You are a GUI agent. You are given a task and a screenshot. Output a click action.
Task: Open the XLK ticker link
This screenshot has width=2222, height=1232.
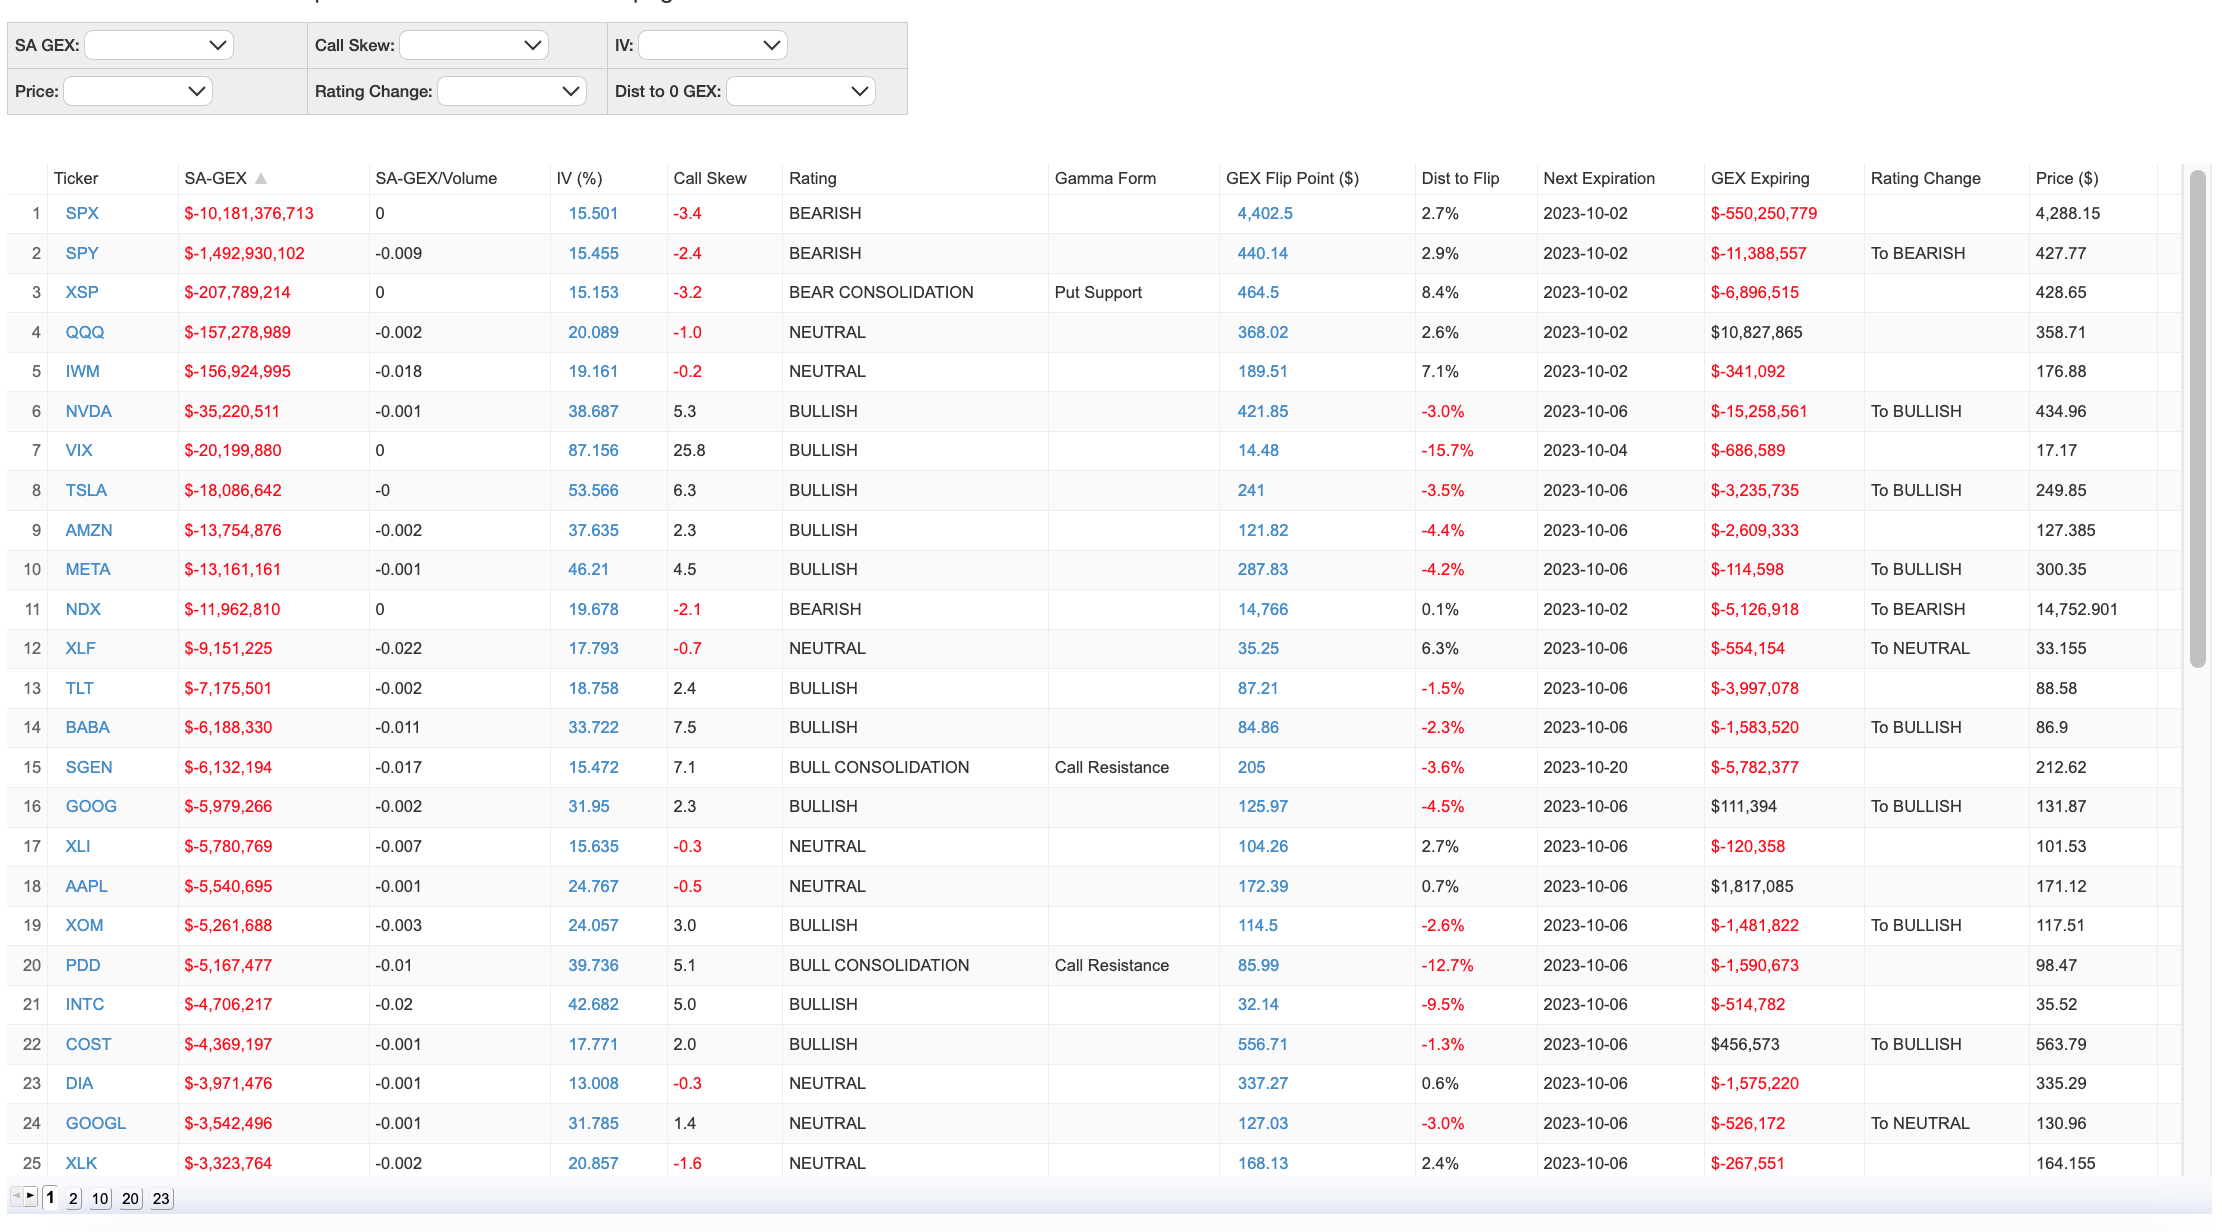[x=81, y=1163]
